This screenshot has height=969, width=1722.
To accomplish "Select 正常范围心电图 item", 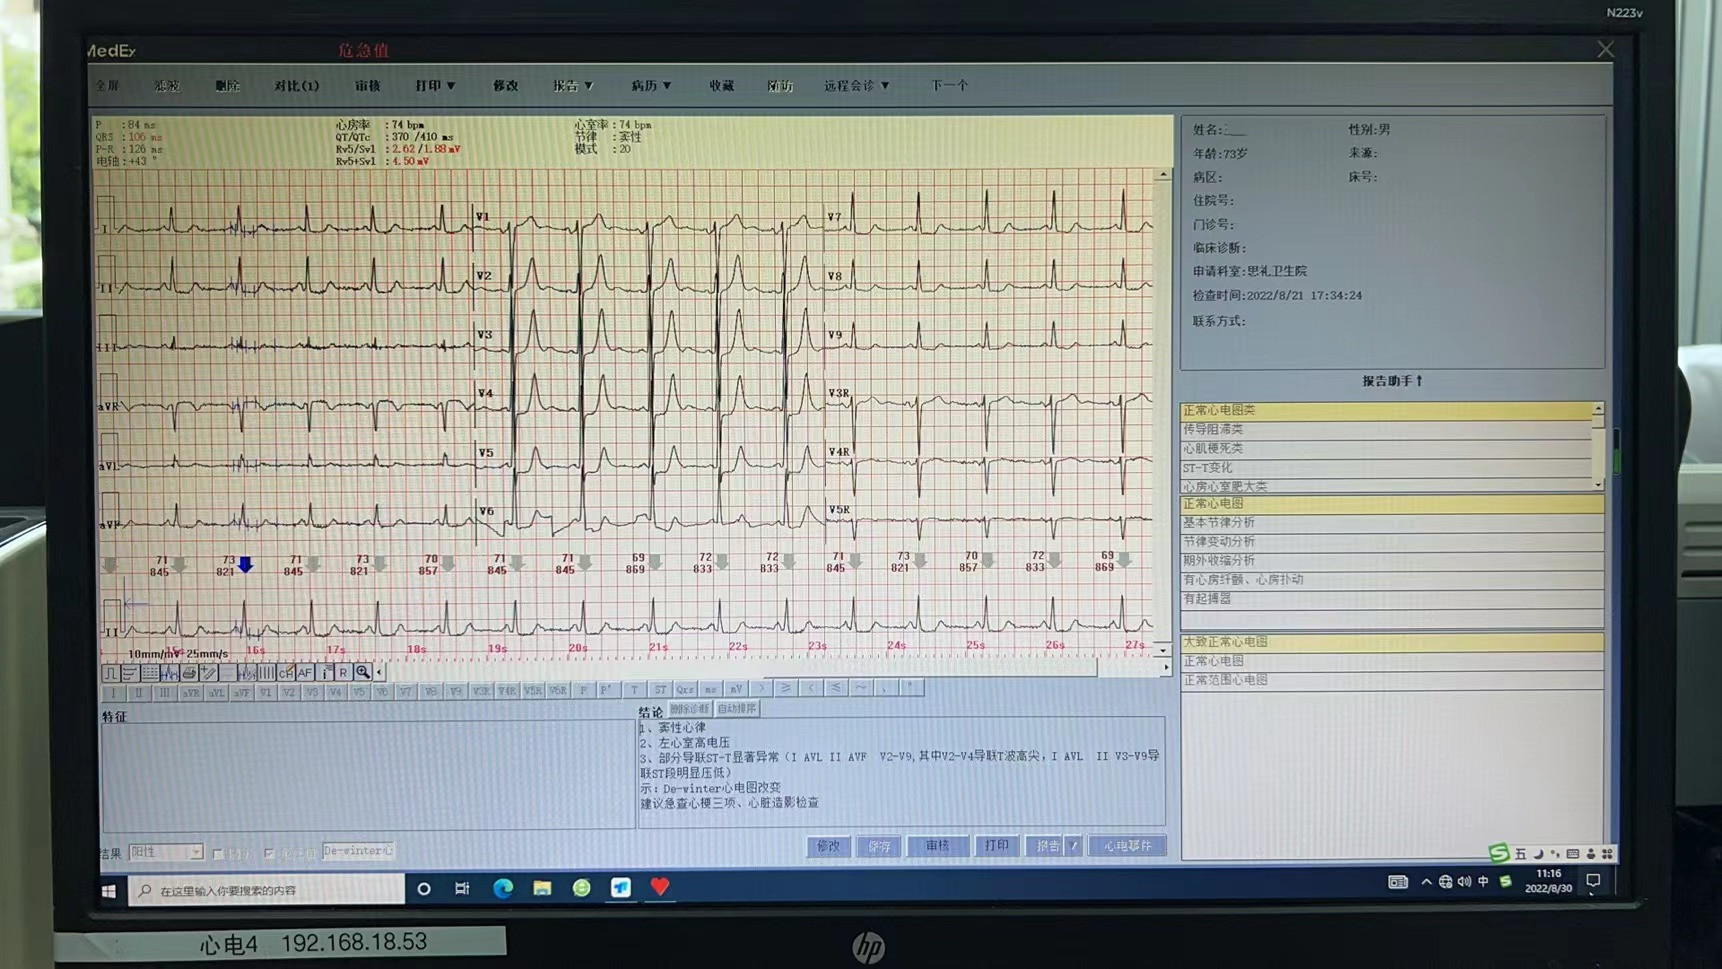I will [x=1392, y=680].
